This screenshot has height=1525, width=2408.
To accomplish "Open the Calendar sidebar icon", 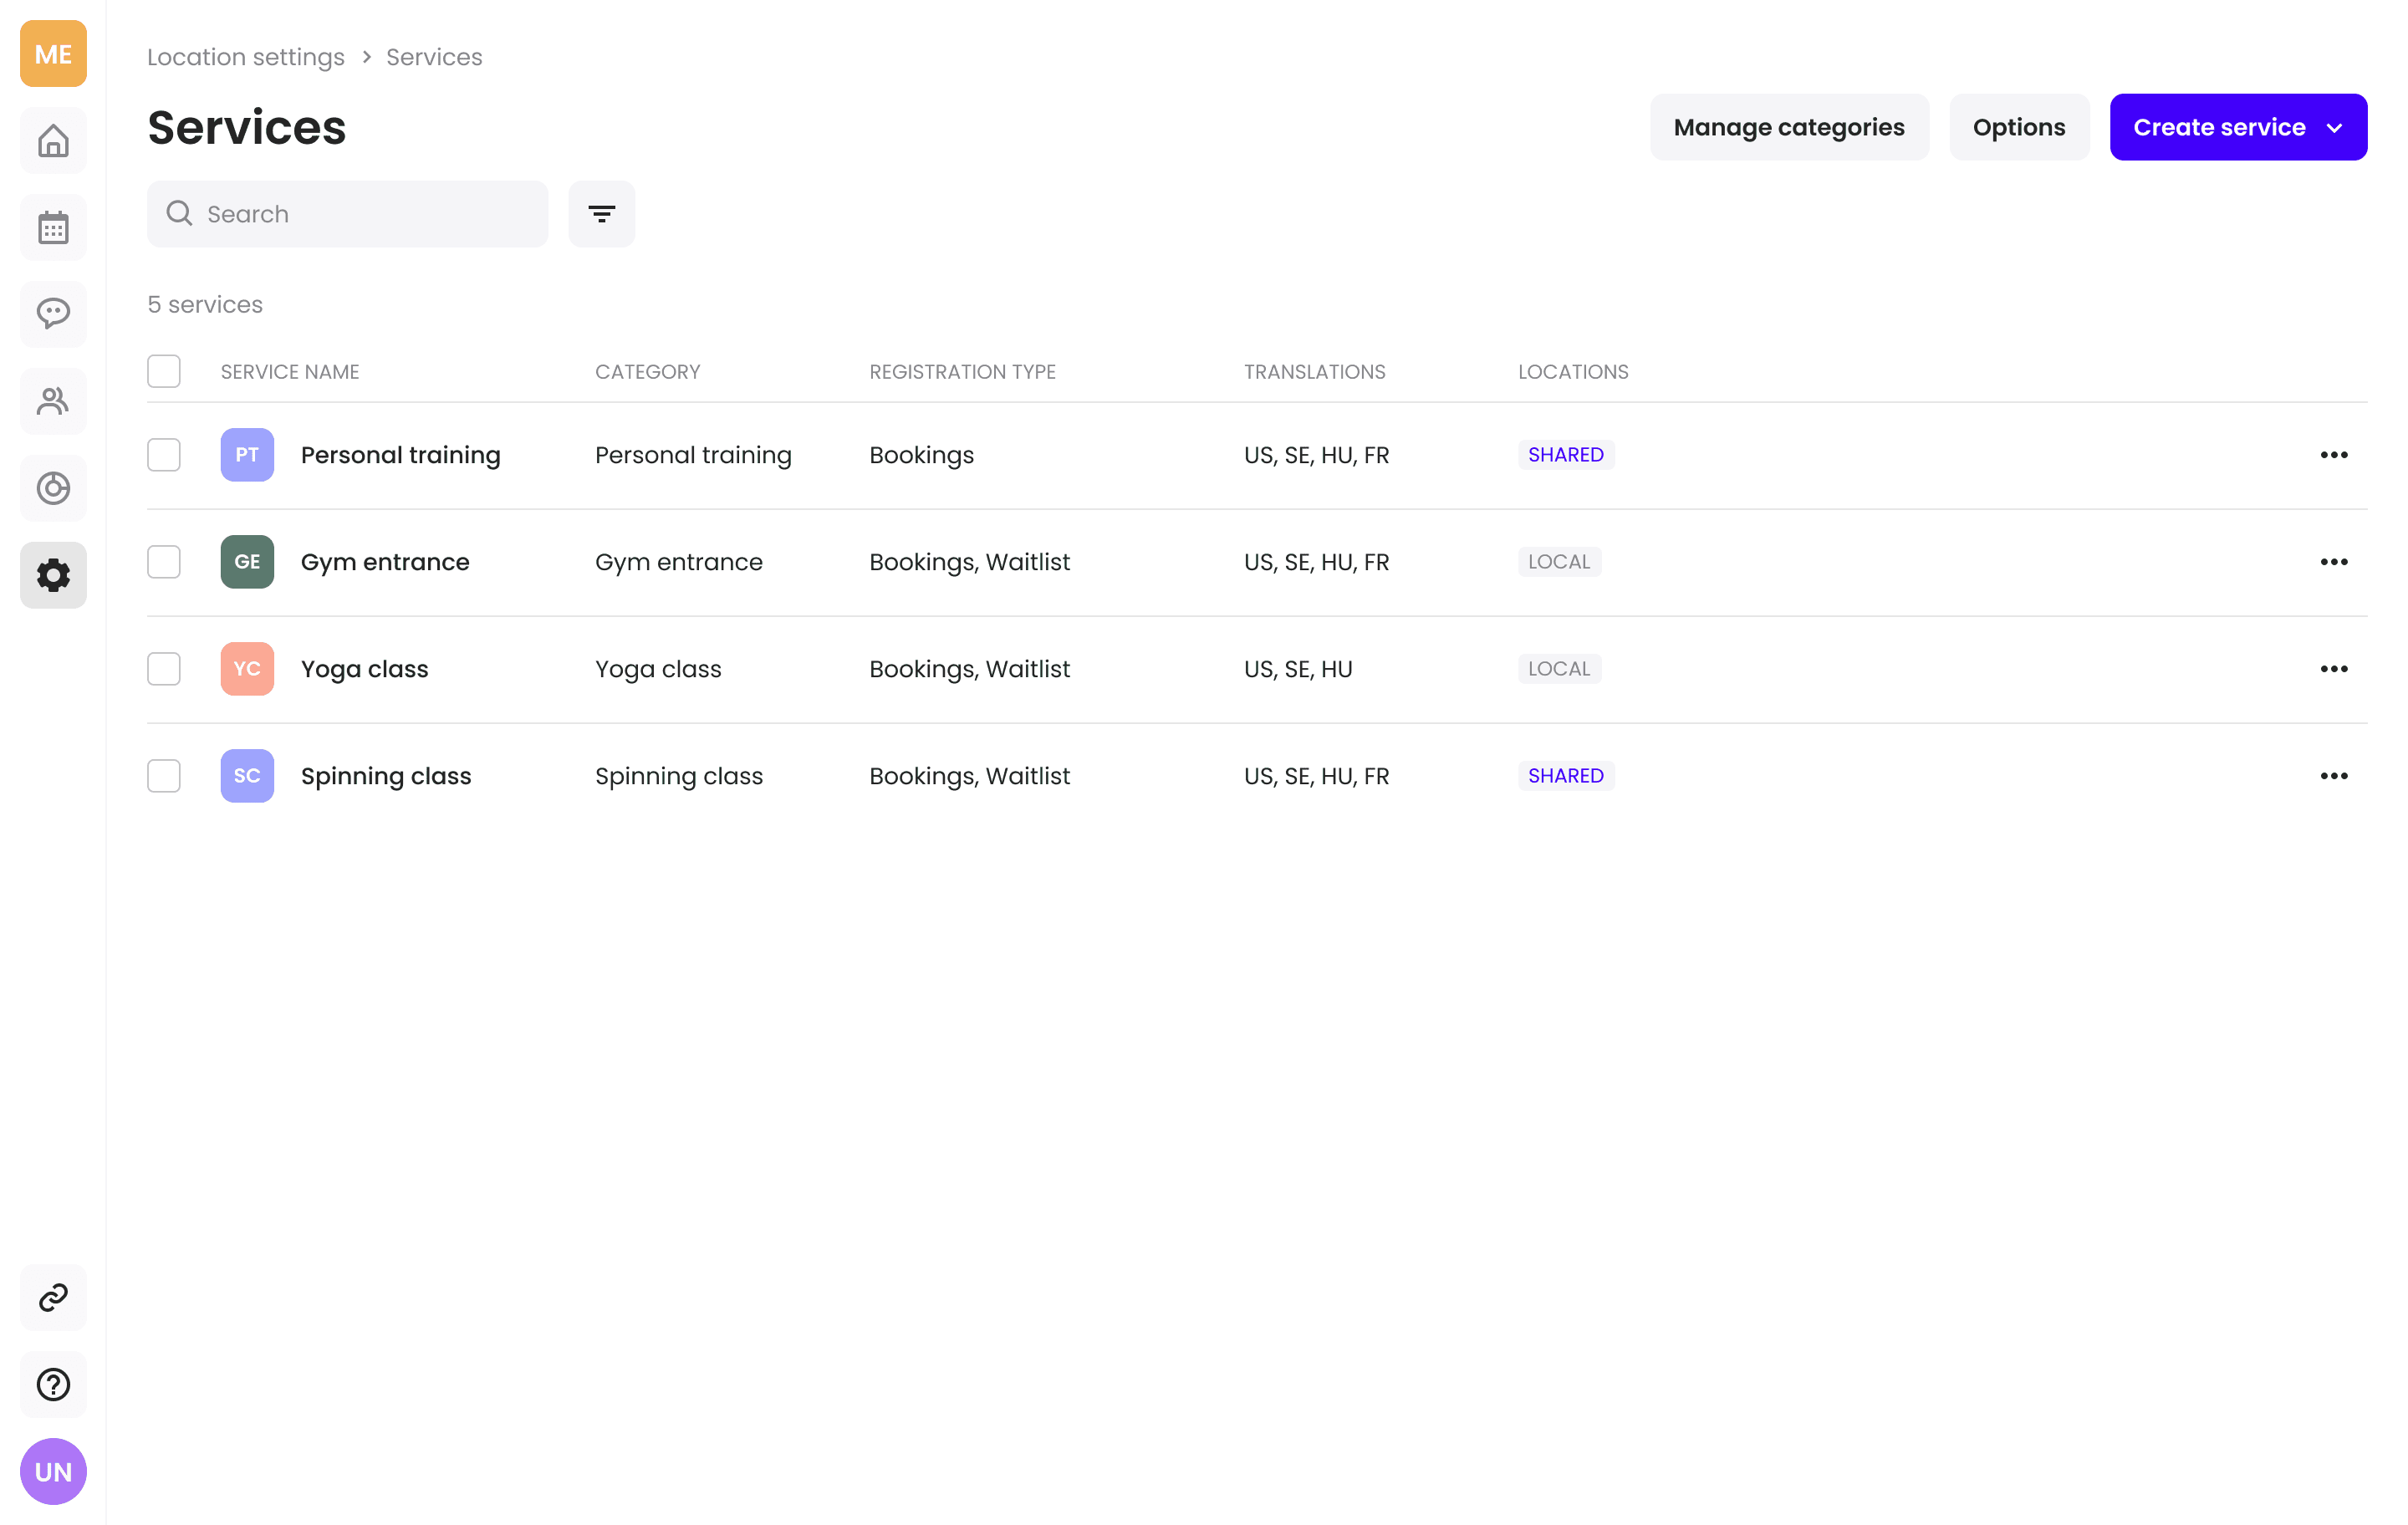I will pos(53,228).
